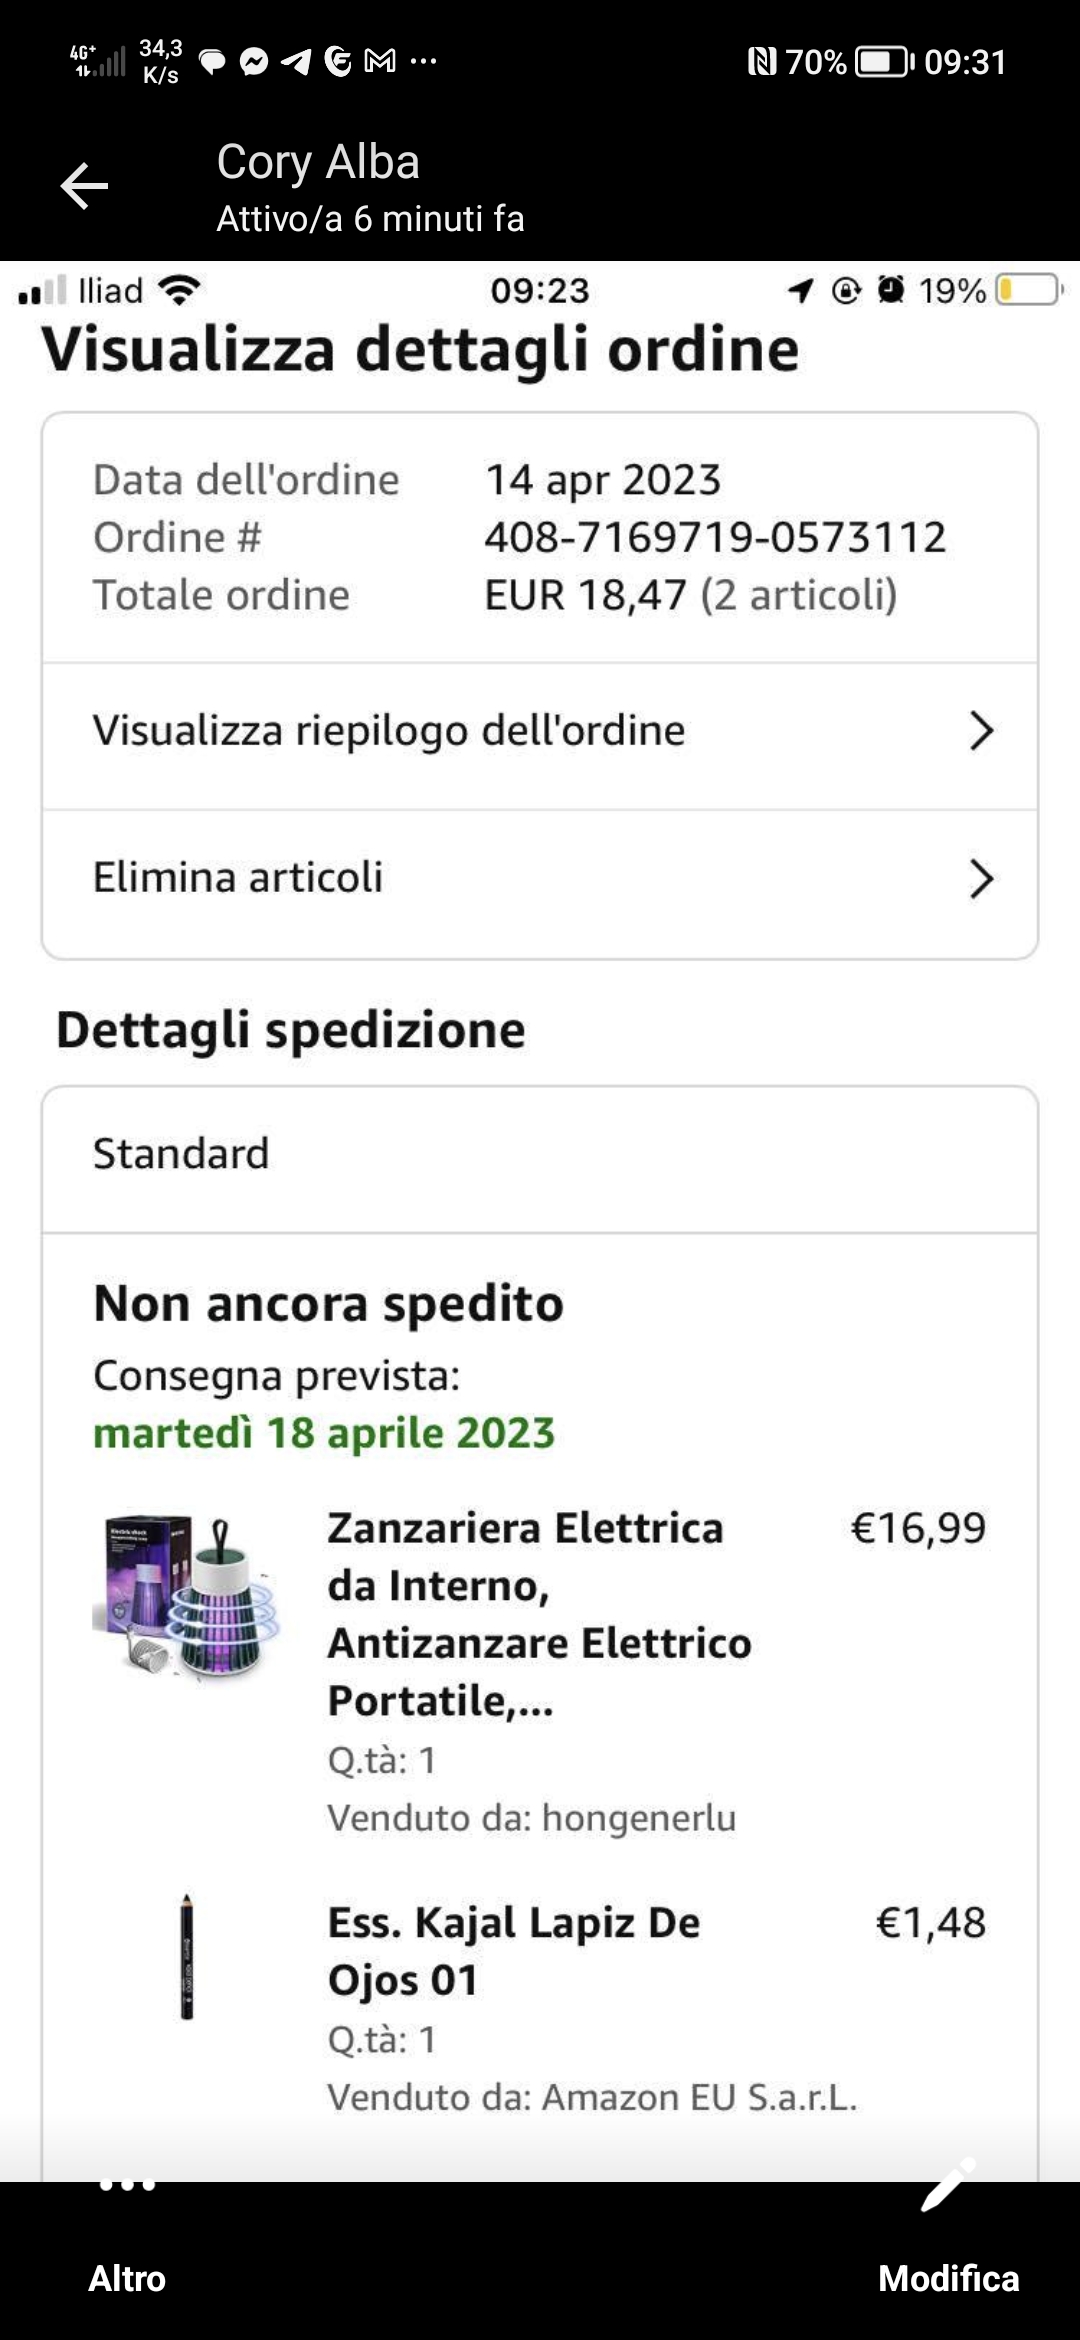Tap the back arrow icon
Image resolution: width=1080 pixels, height=2340 pixels.
tap(84, 186)
